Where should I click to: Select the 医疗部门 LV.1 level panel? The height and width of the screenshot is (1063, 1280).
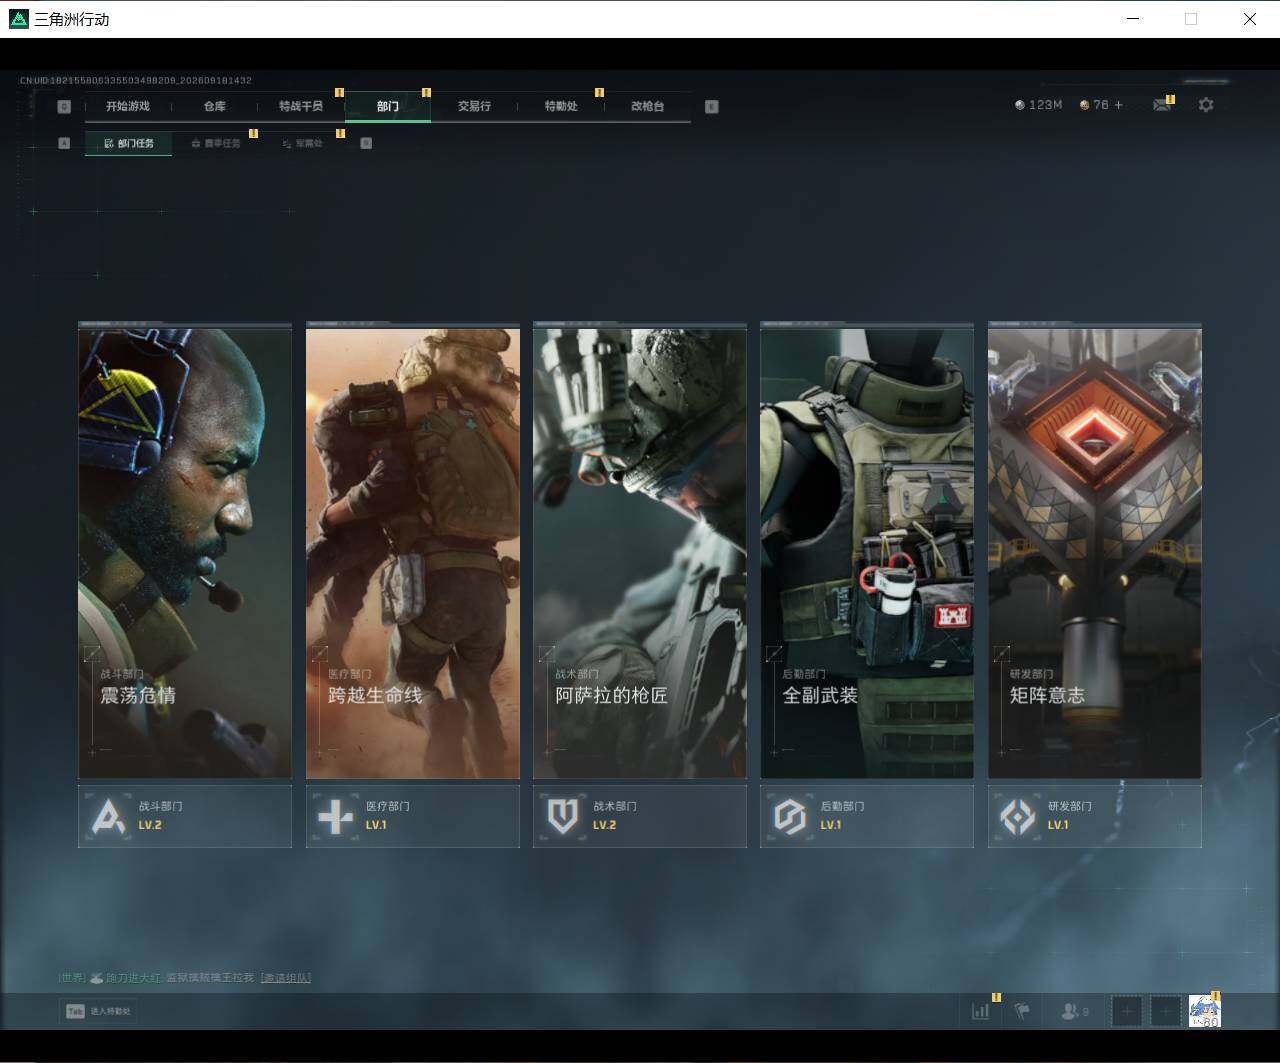coord(413,816)
